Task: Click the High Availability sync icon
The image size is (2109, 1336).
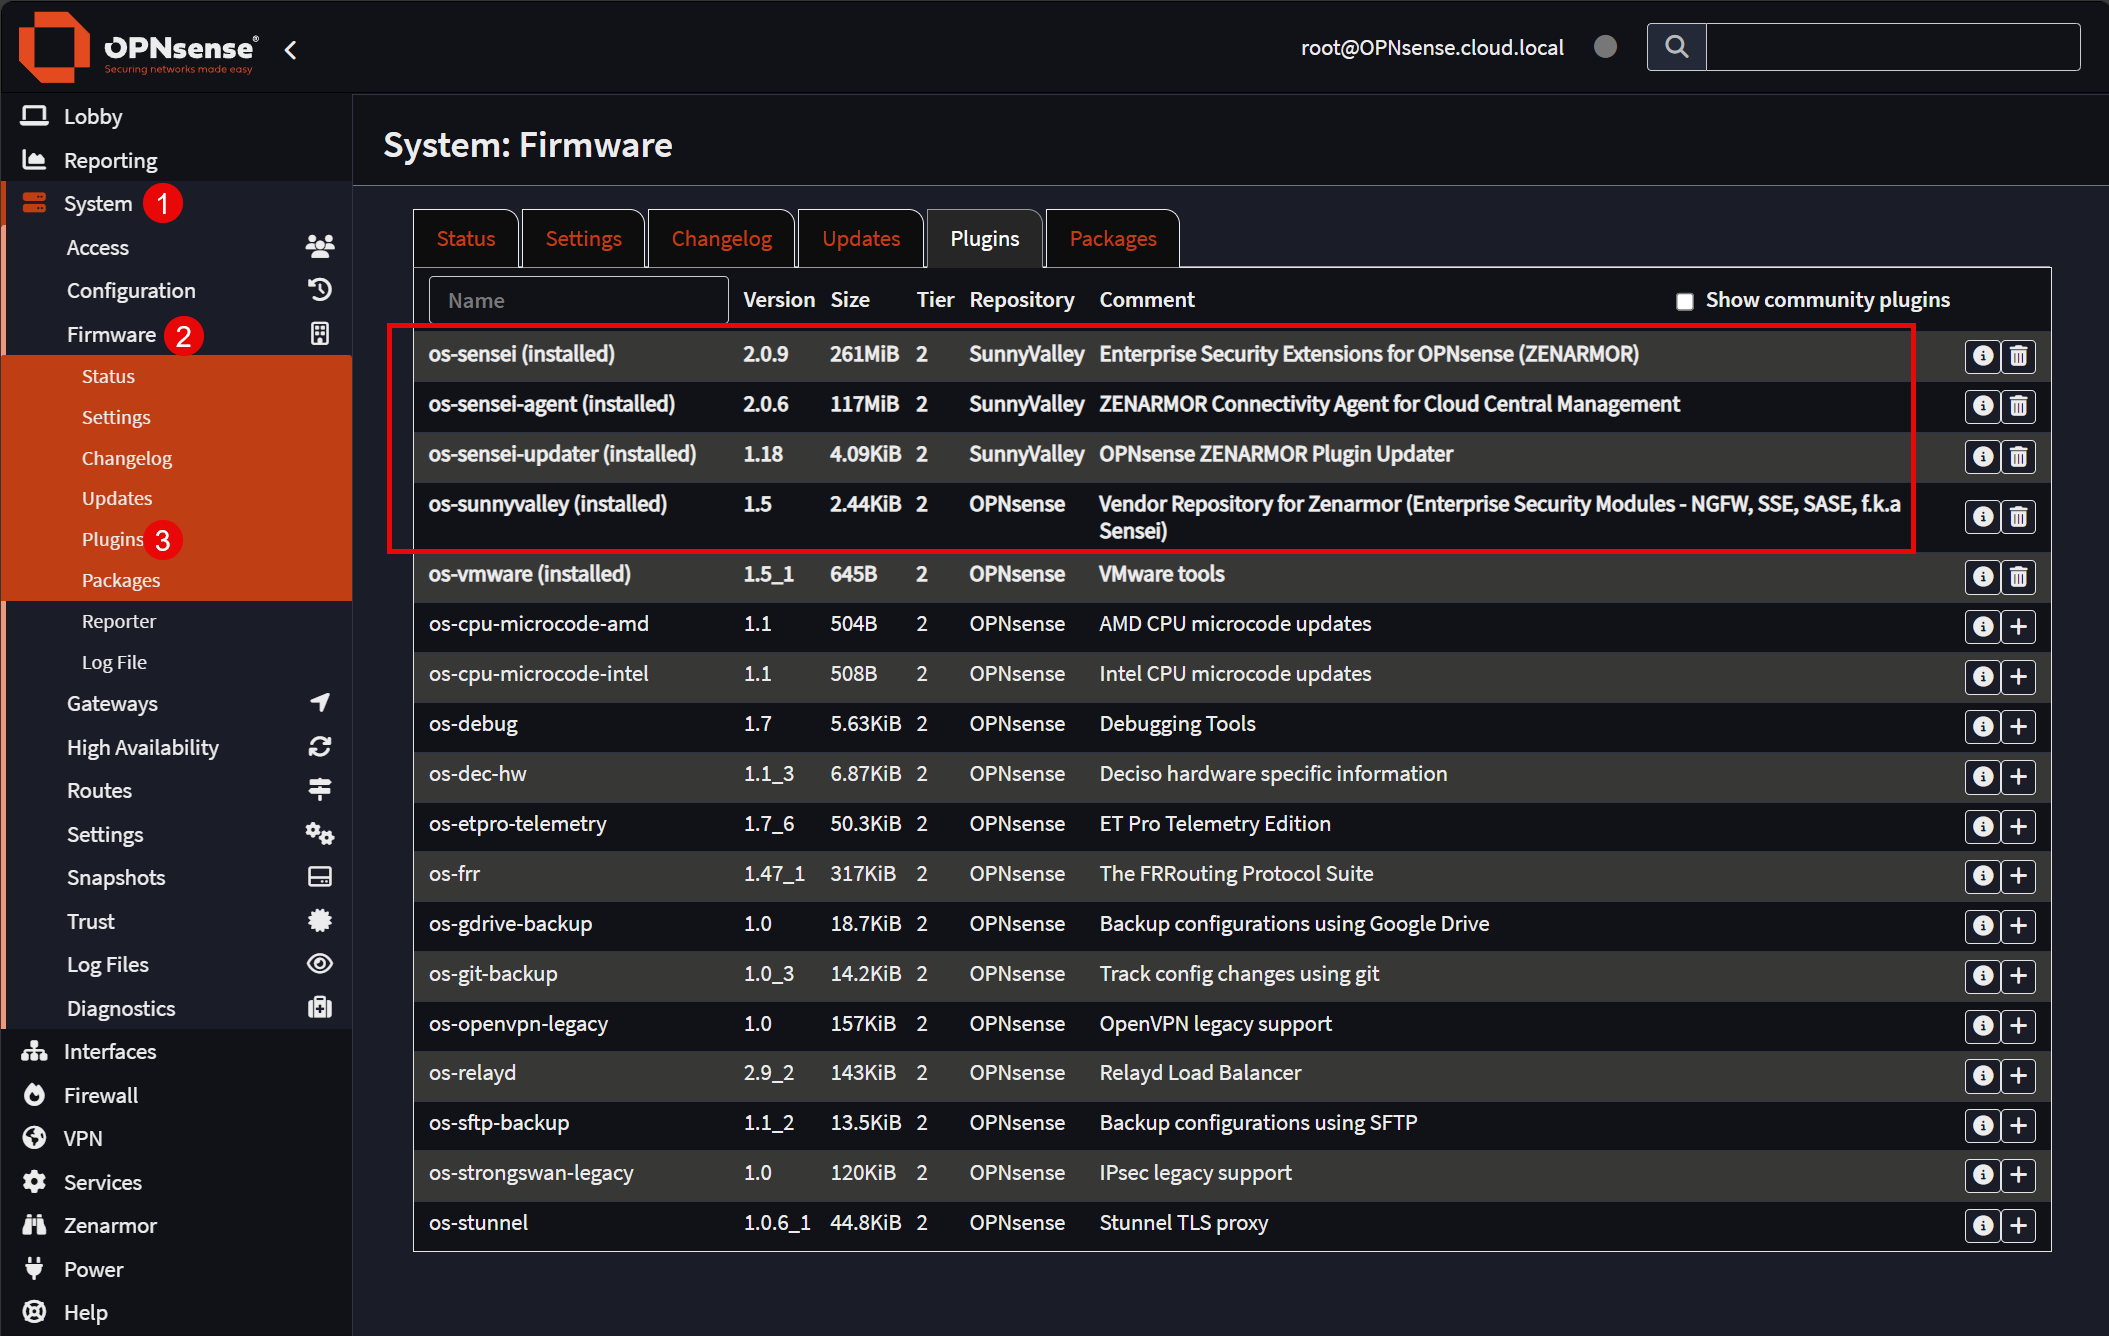Action: click(x=319, y=746)
